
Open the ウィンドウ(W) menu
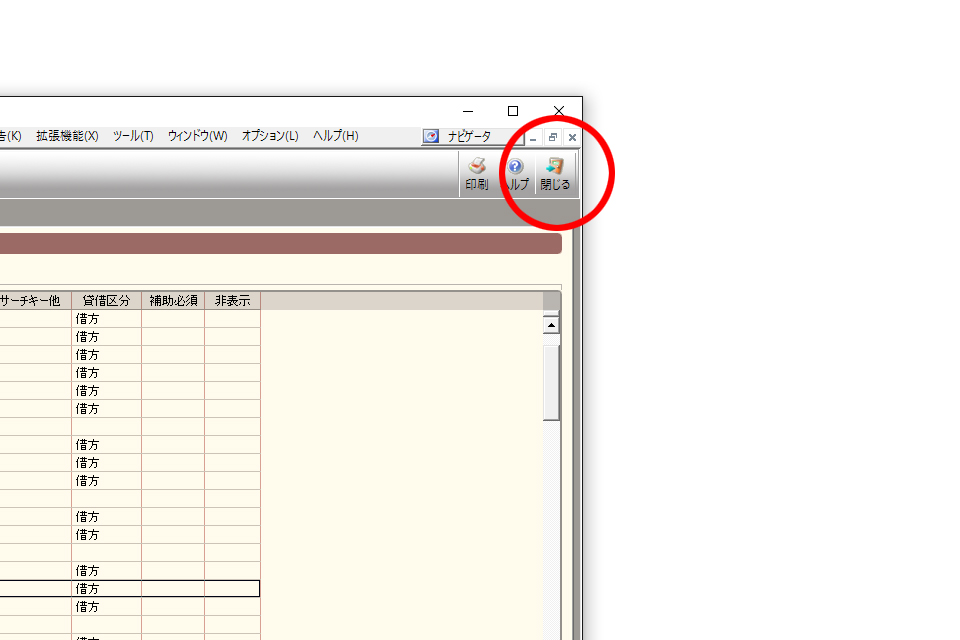[198, 136]
